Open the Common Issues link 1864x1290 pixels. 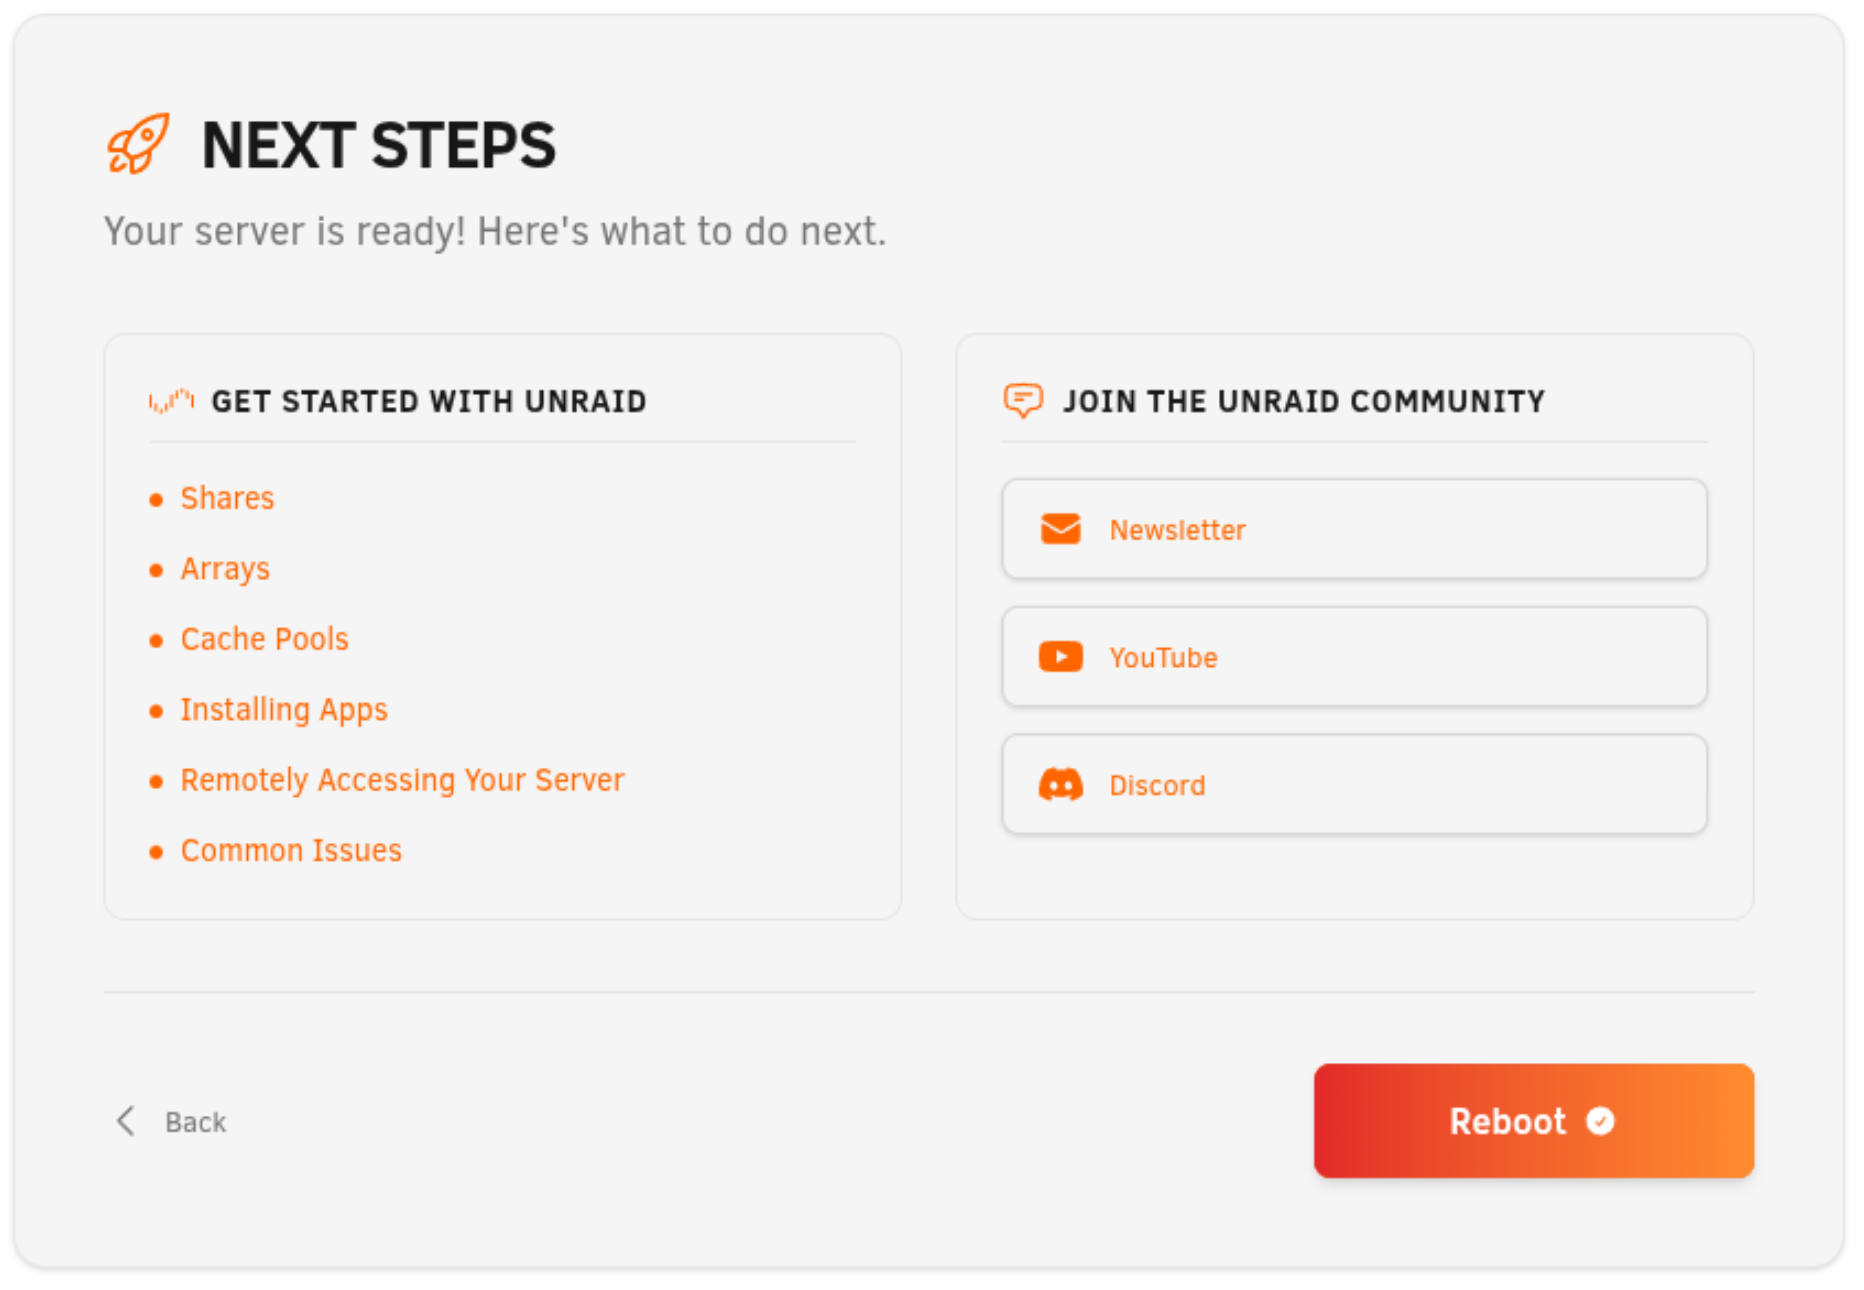coord(291,849)
